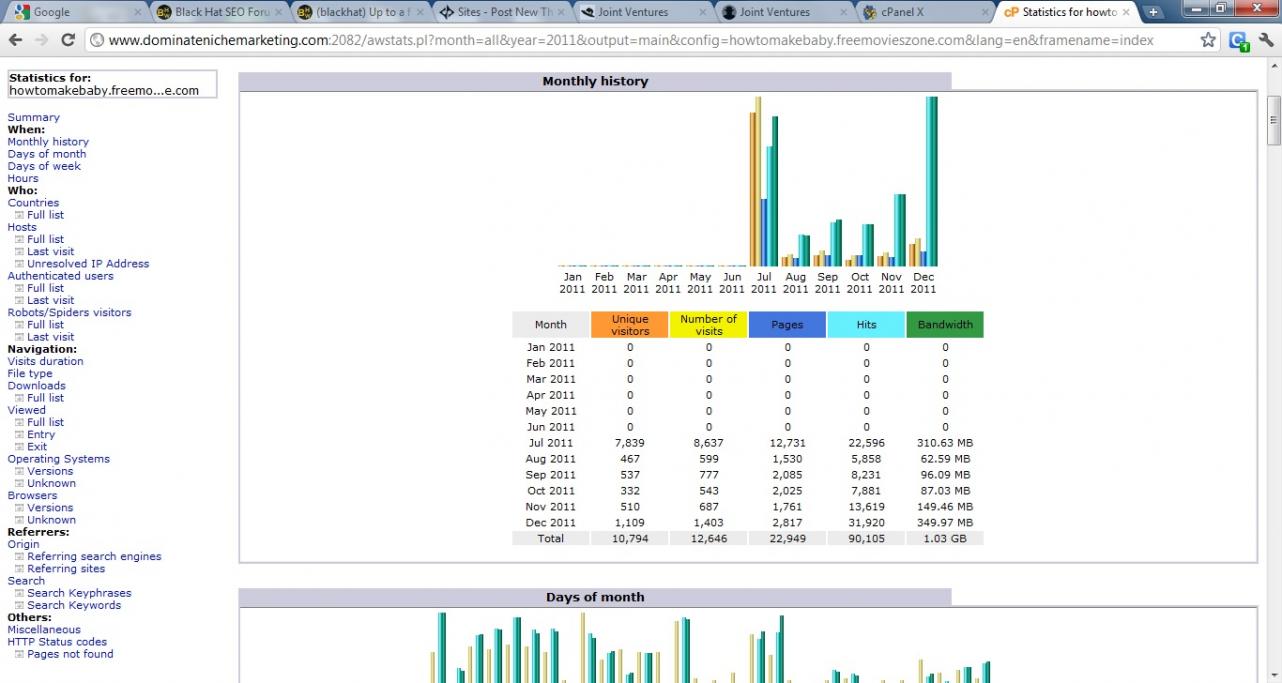Screen dimensions: 1282x683
Task: Reload the page with refresh icon
Action: point(68,40)
